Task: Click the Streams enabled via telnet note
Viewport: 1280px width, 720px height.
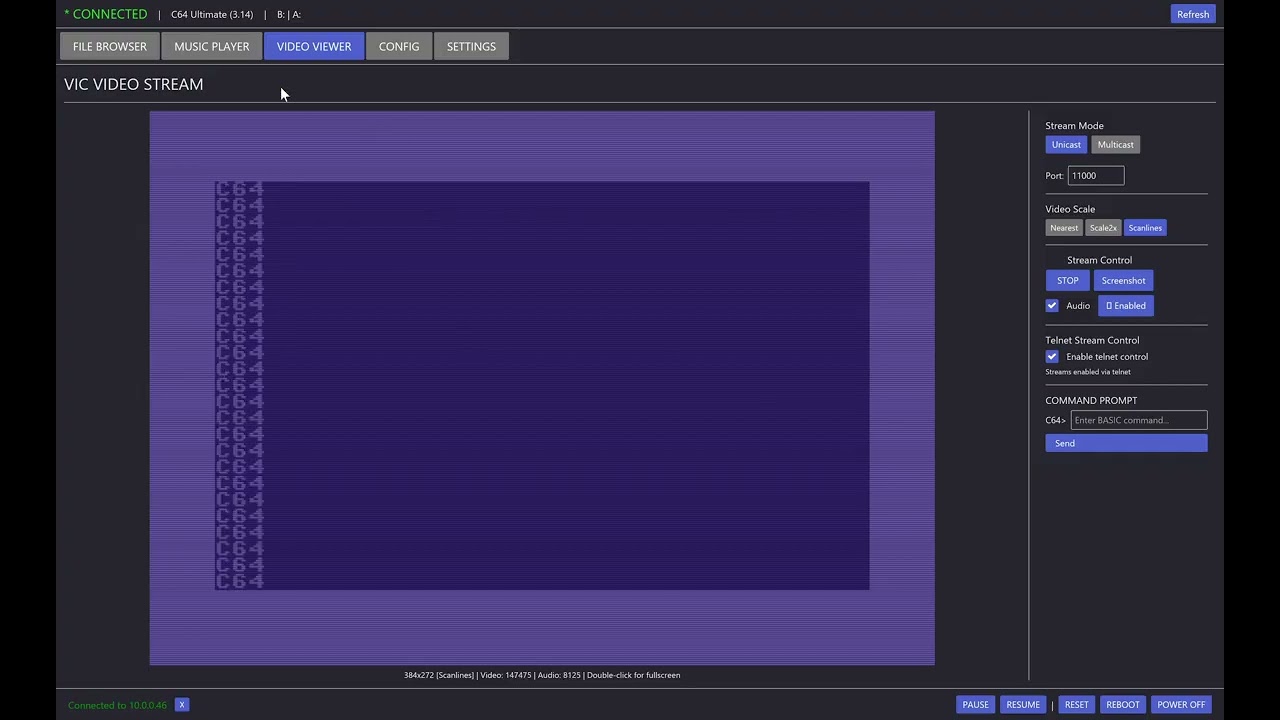Action: 1088,372
